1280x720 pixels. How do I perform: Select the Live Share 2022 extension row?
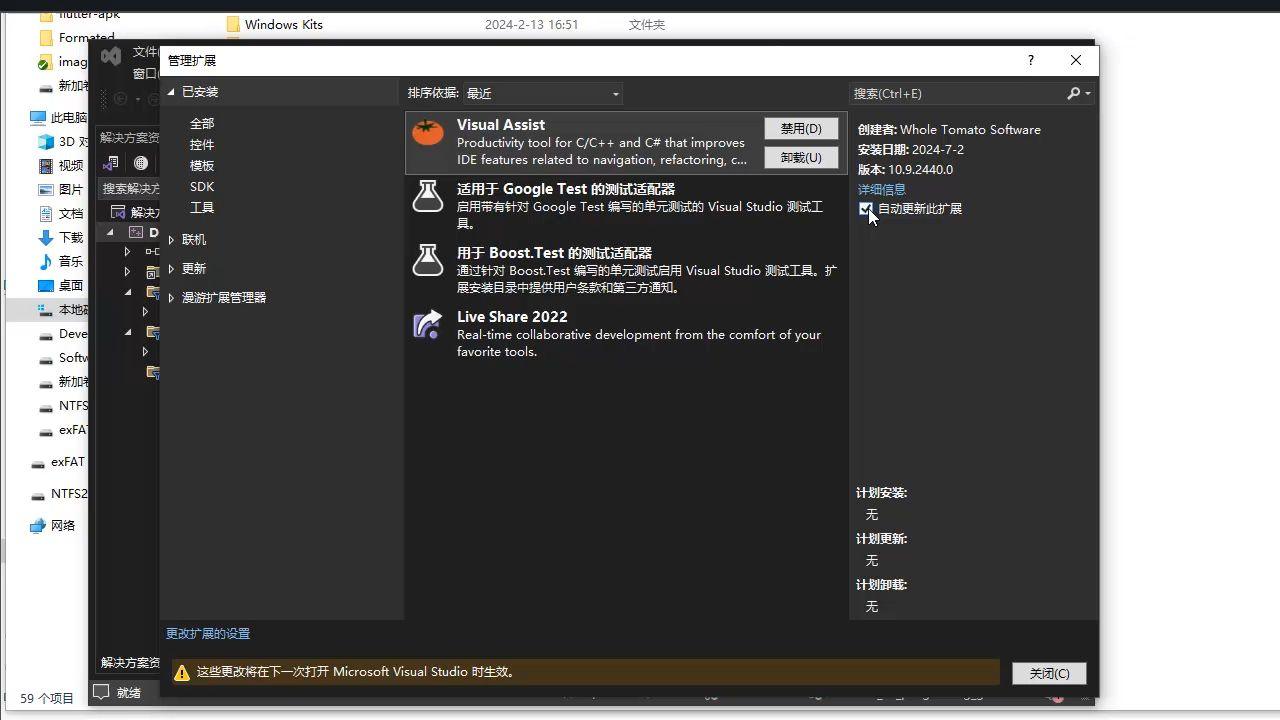(x=626, y=334)
